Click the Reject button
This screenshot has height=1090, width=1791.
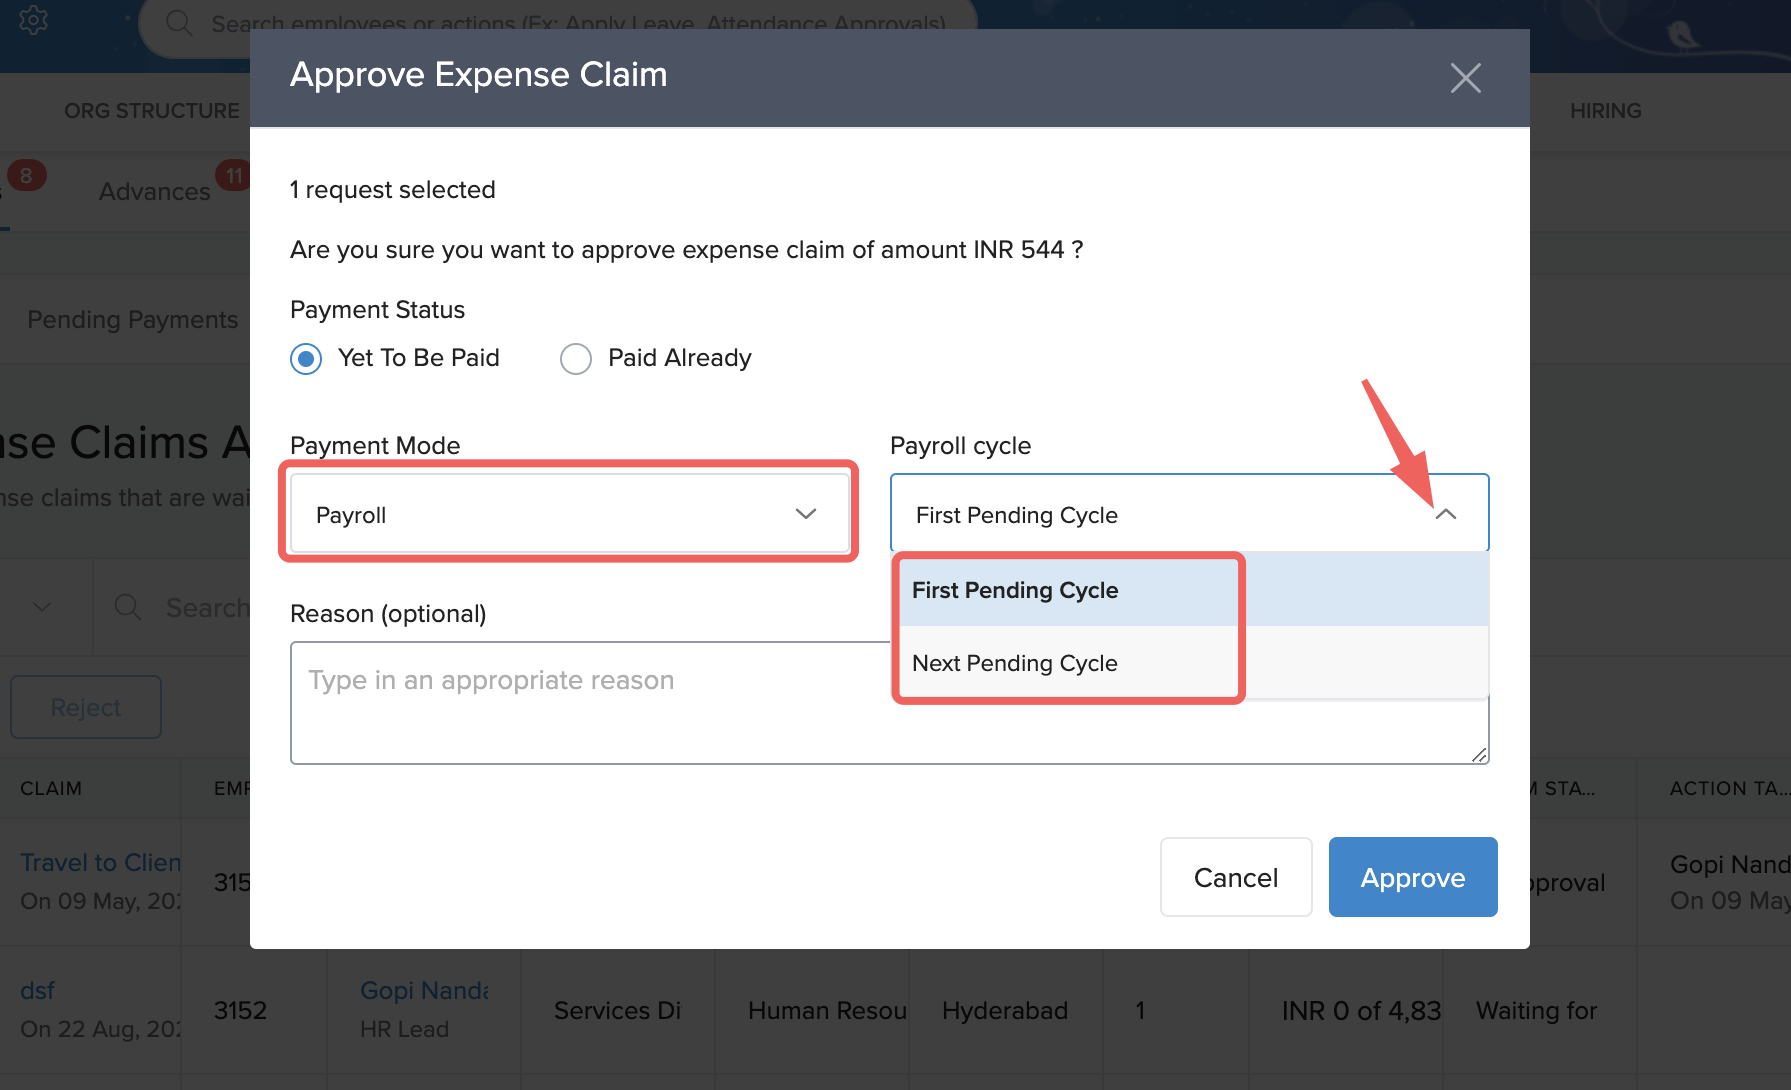pyautogui.click(x=86, y=707)
